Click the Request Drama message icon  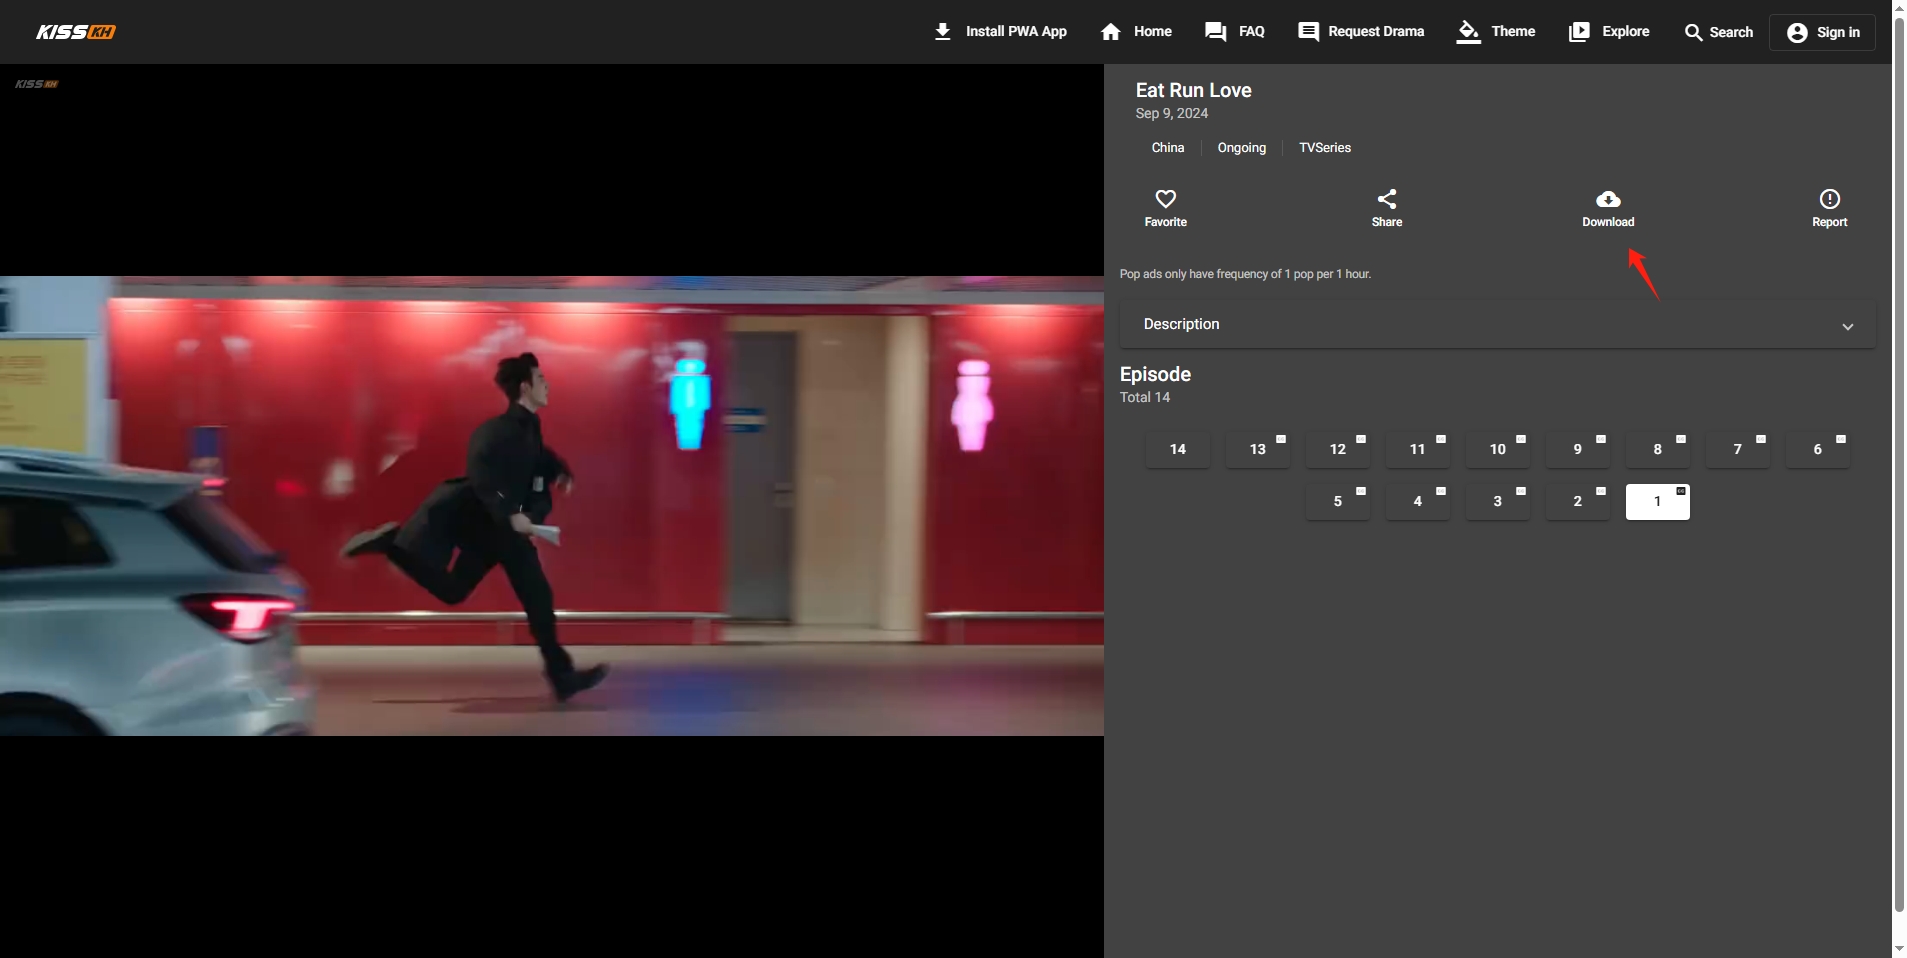click(1308, 32)
